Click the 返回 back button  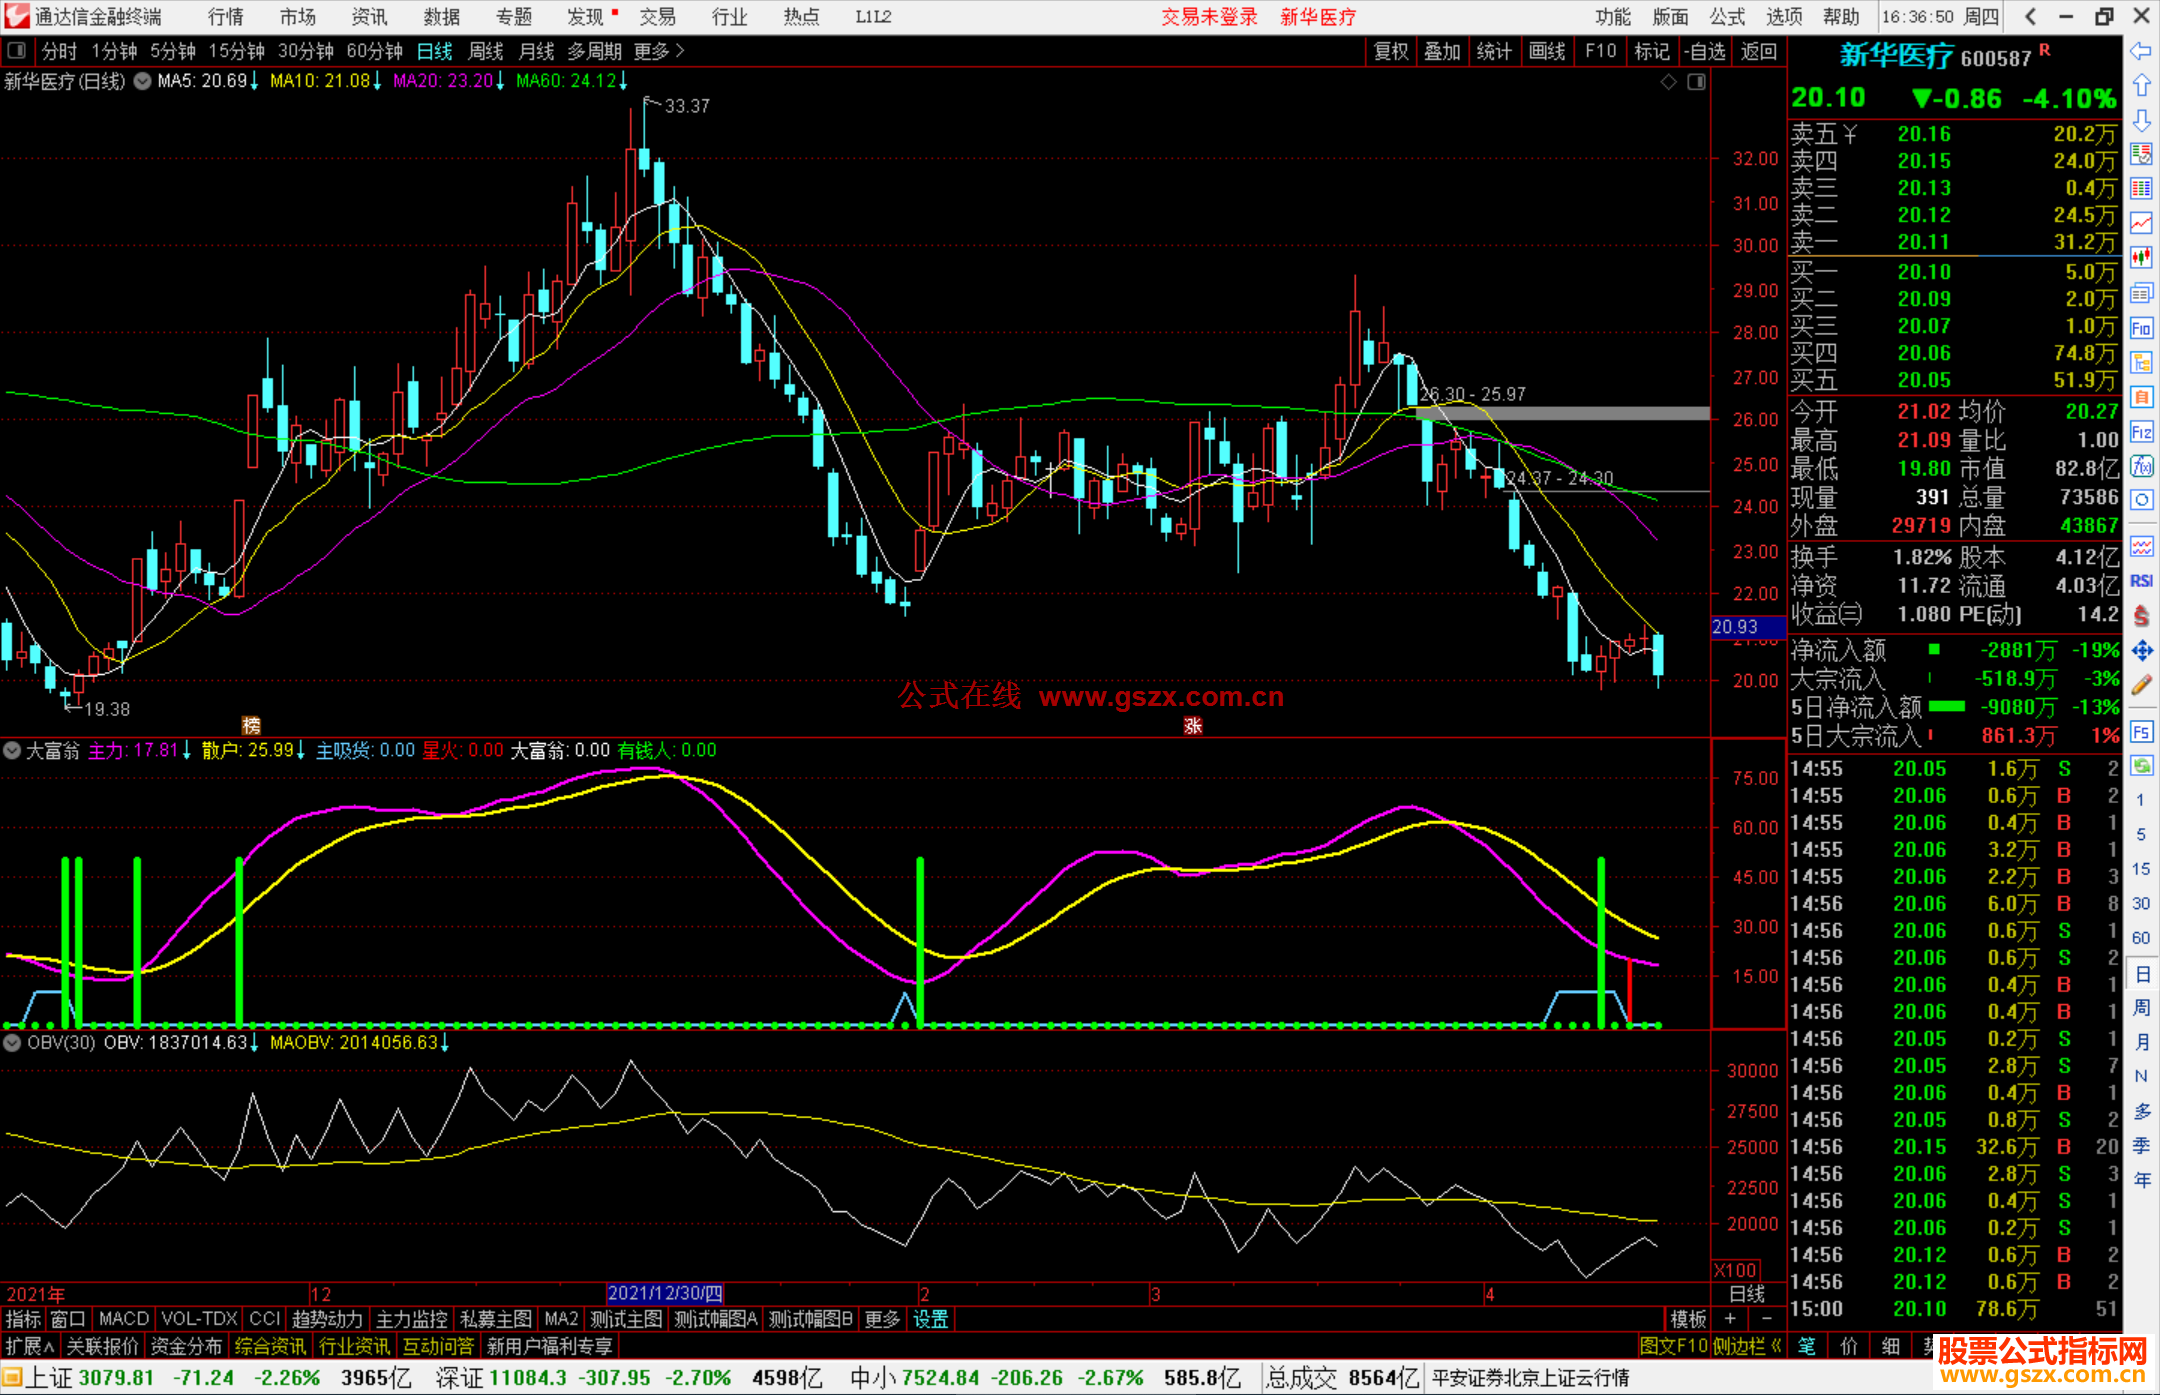[1758, 51]
